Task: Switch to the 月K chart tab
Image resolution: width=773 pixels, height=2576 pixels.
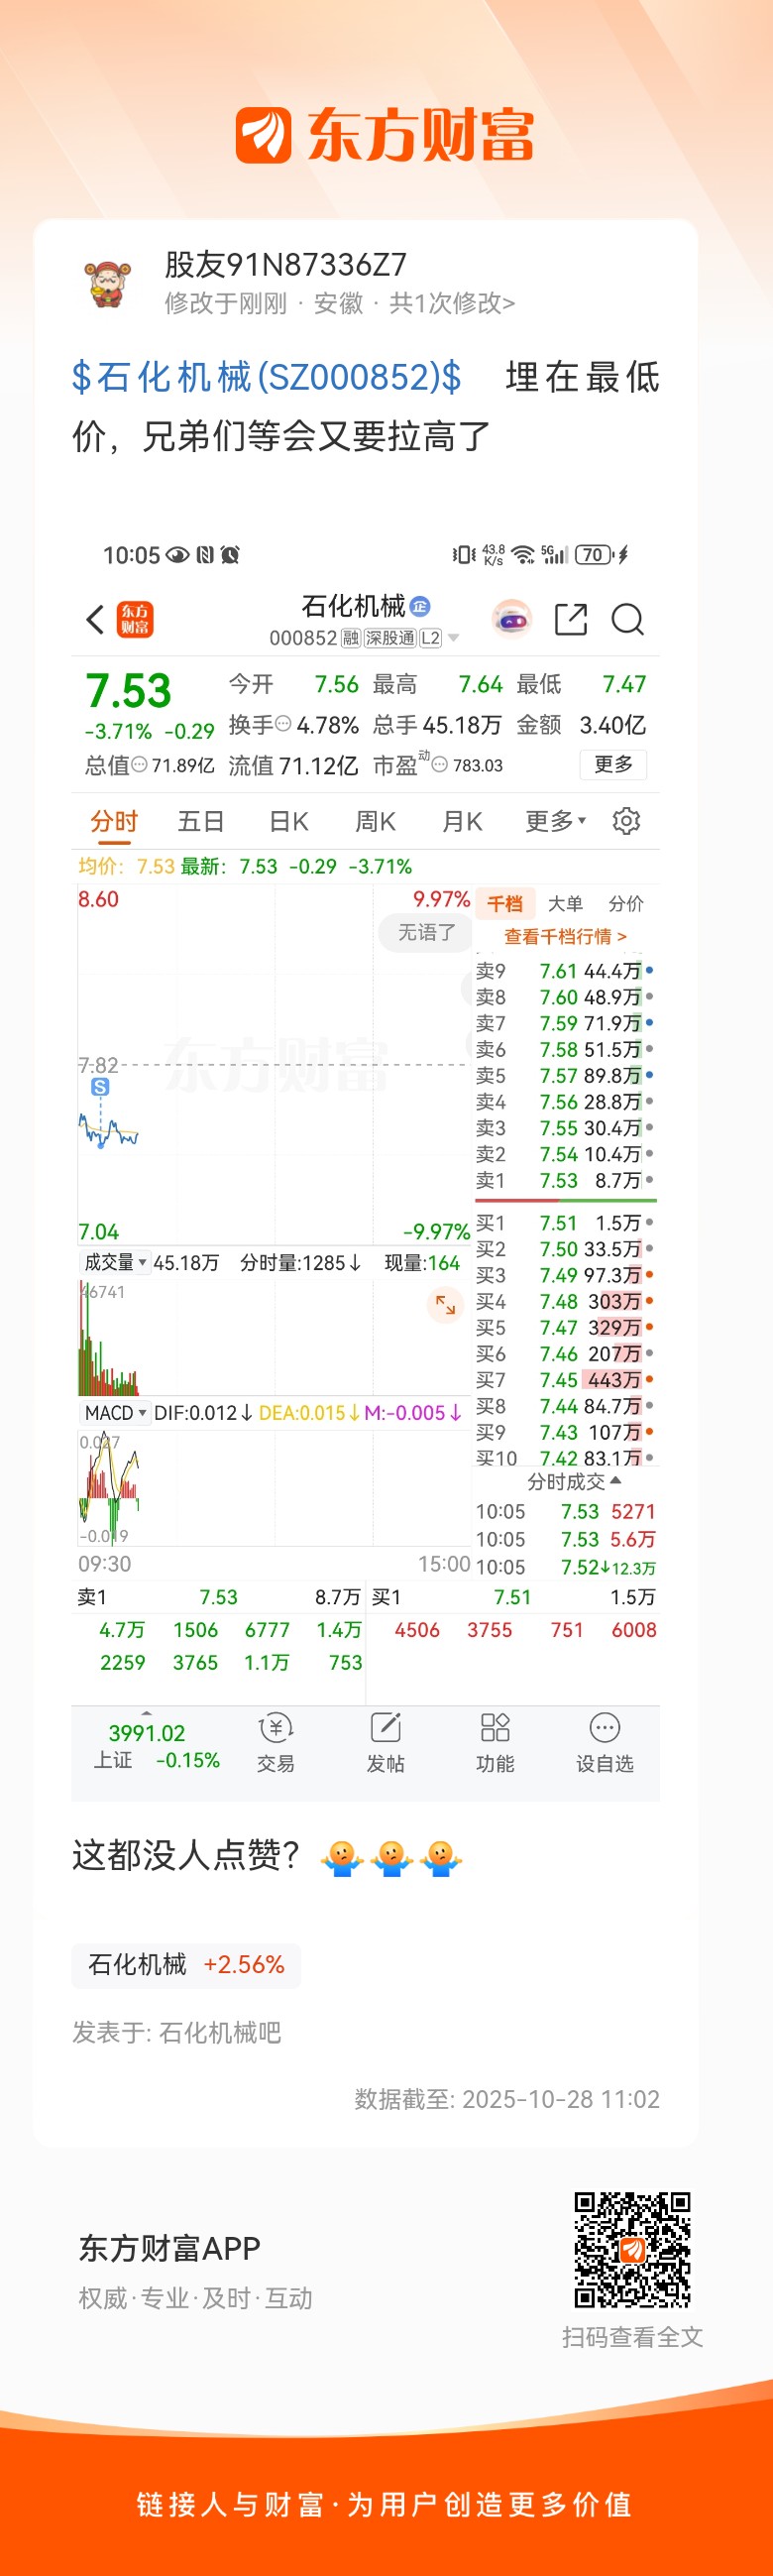Action: click(x=462, y=821)
